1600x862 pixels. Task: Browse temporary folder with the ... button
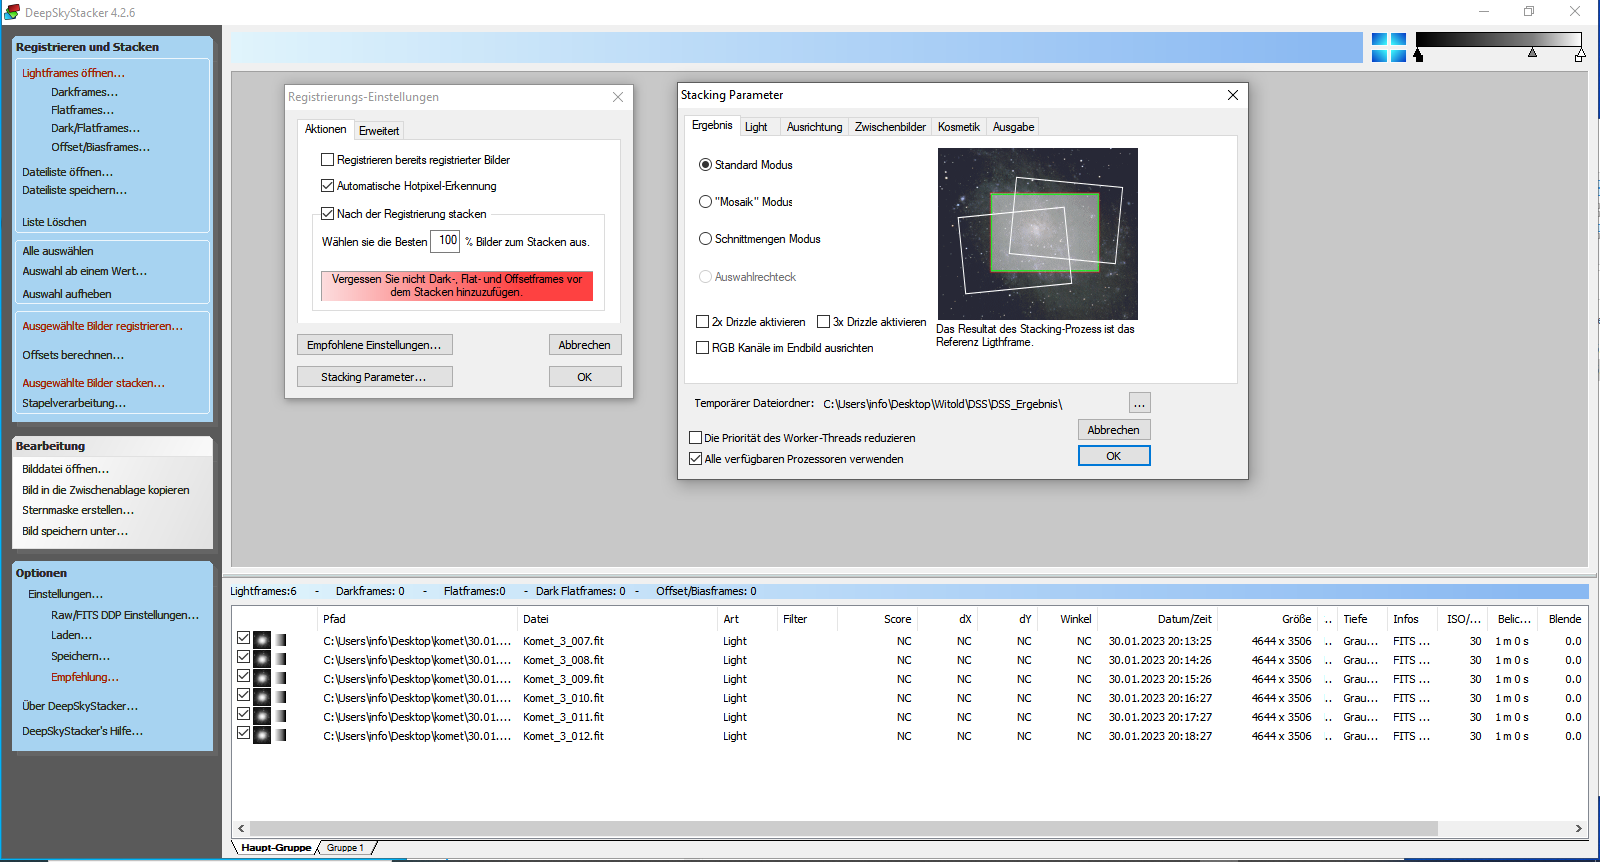(x=1140, y=403)
